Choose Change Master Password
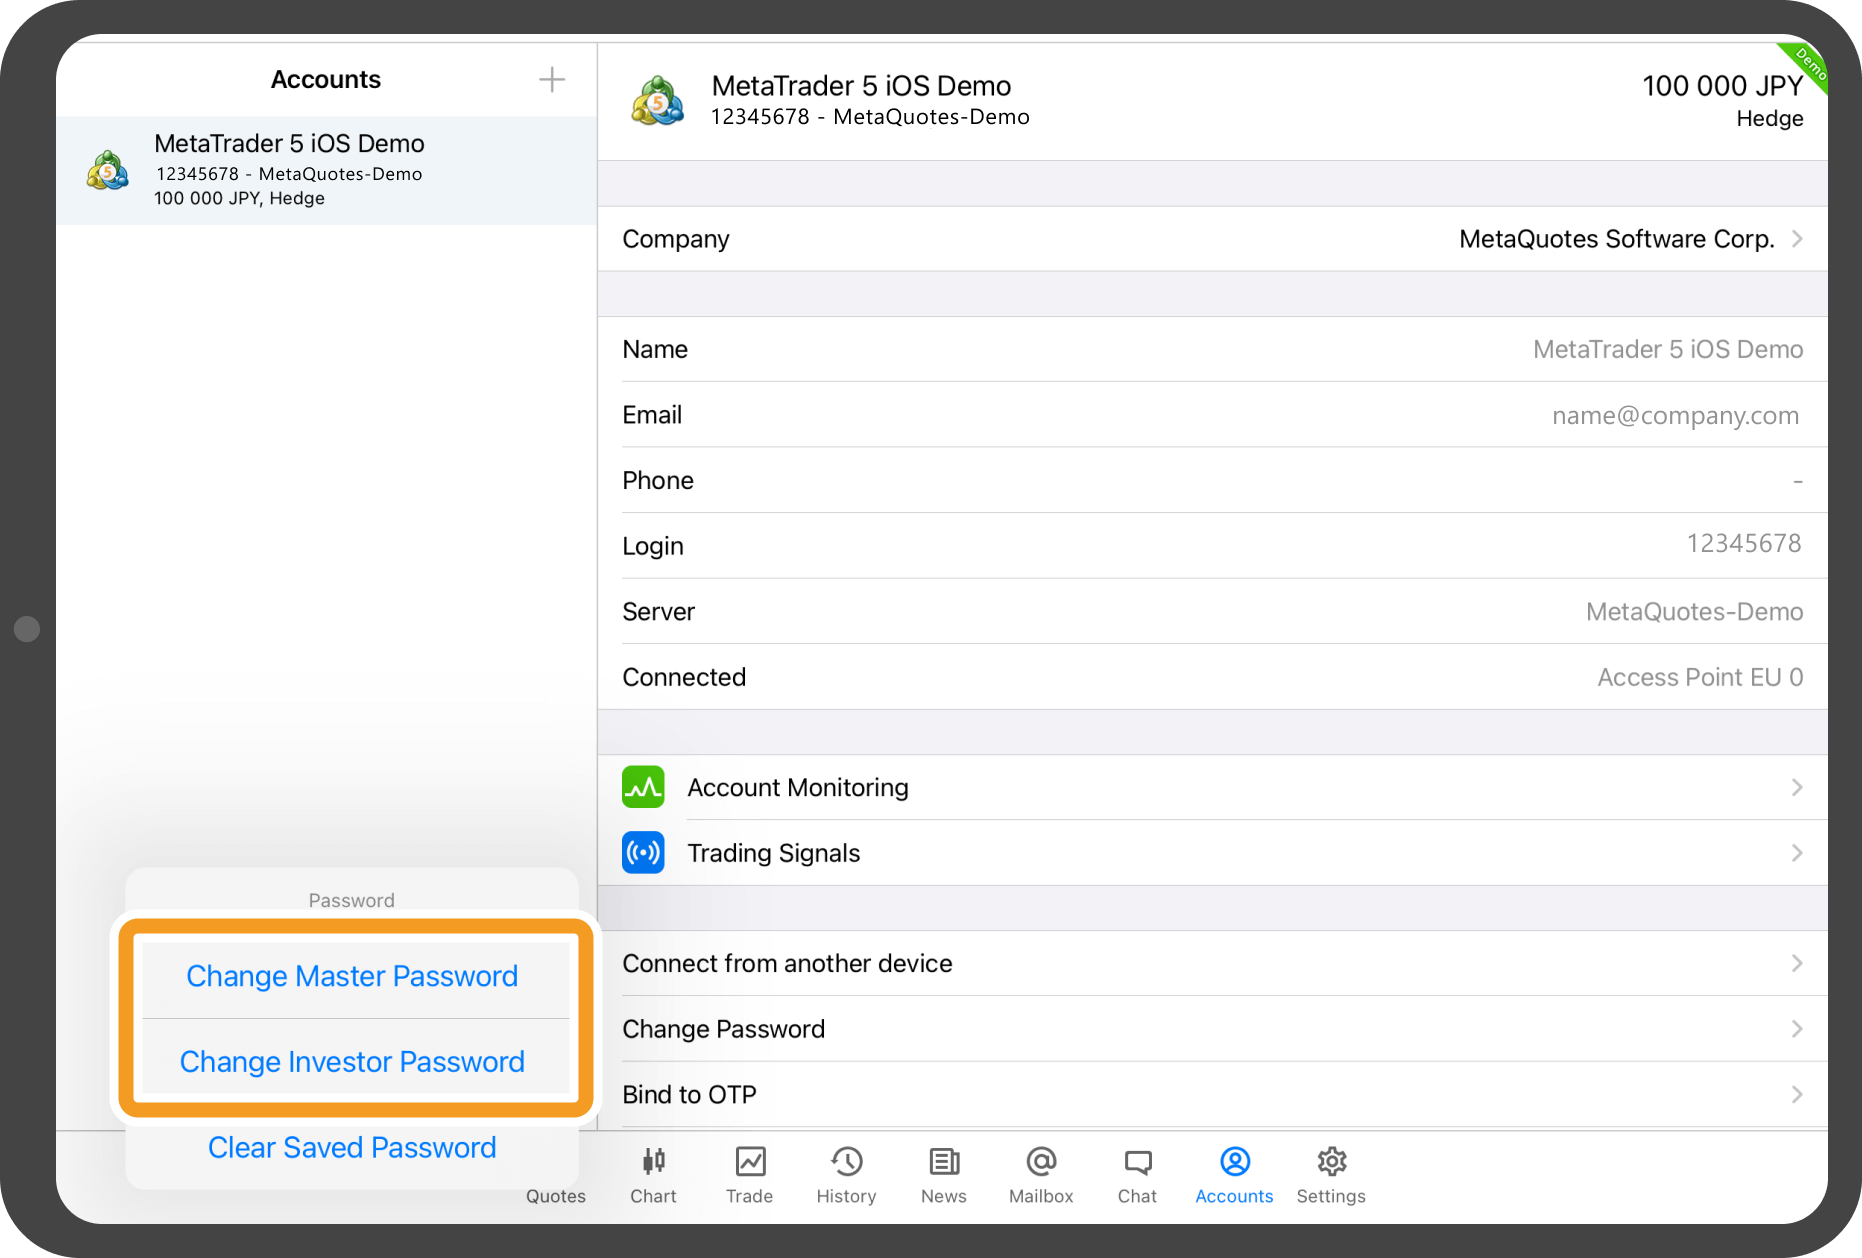The width and height of the screenshot is (1862, 1258). pyautogui.click(x=352, y=976)
